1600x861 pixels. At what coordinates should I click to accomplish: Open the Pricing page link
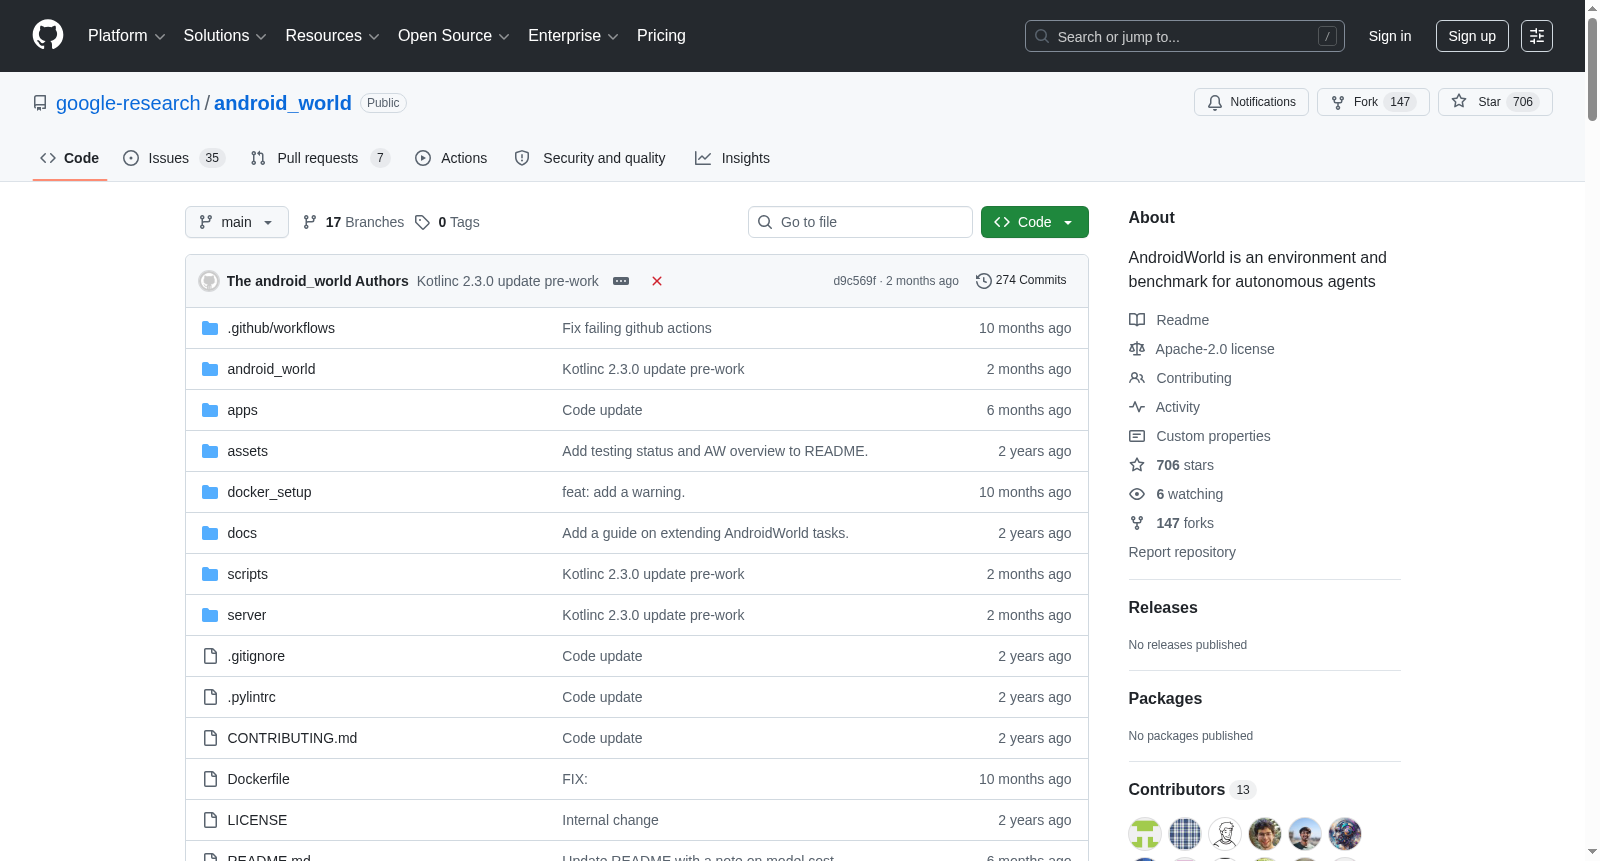tap(661, 36)
